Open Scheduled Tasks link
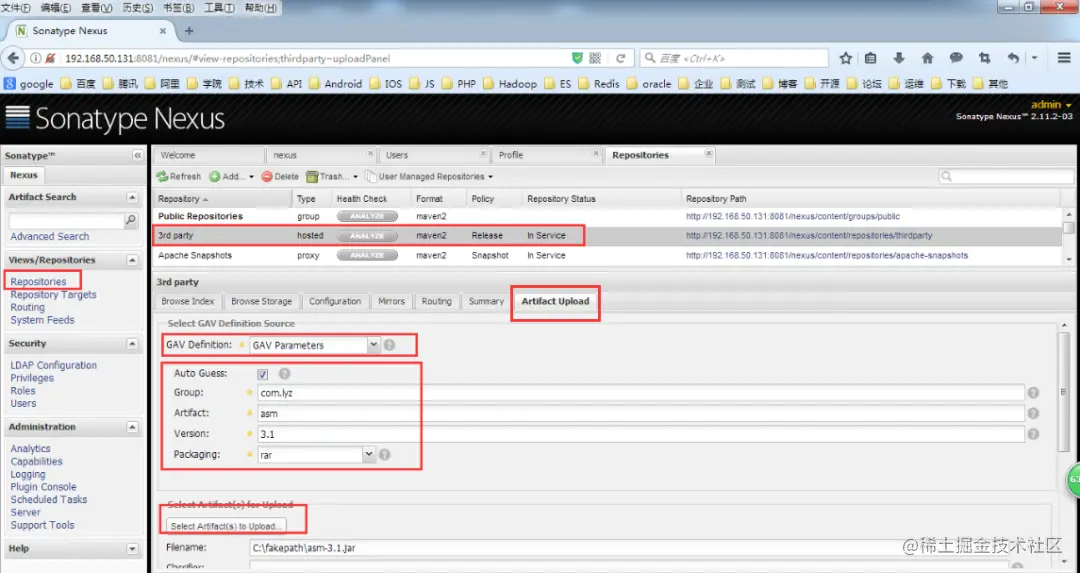The height and width of the screenshot is (573, 1080). coord(49,500)
